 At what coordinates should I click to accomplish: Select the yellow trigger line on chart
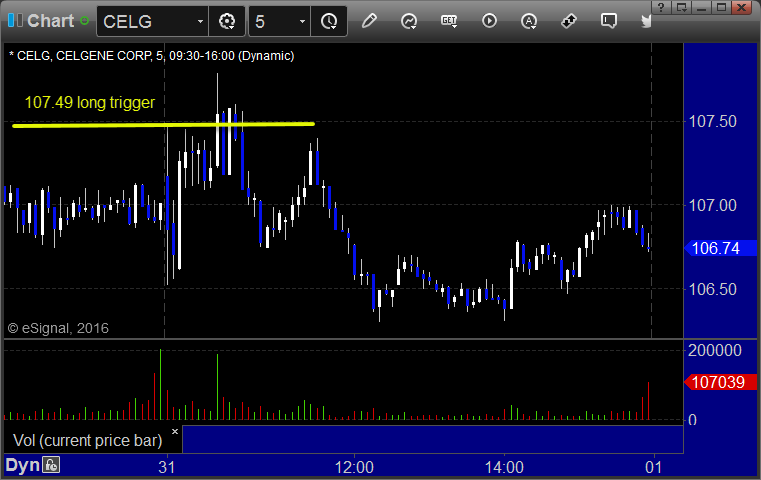(164, 125)
